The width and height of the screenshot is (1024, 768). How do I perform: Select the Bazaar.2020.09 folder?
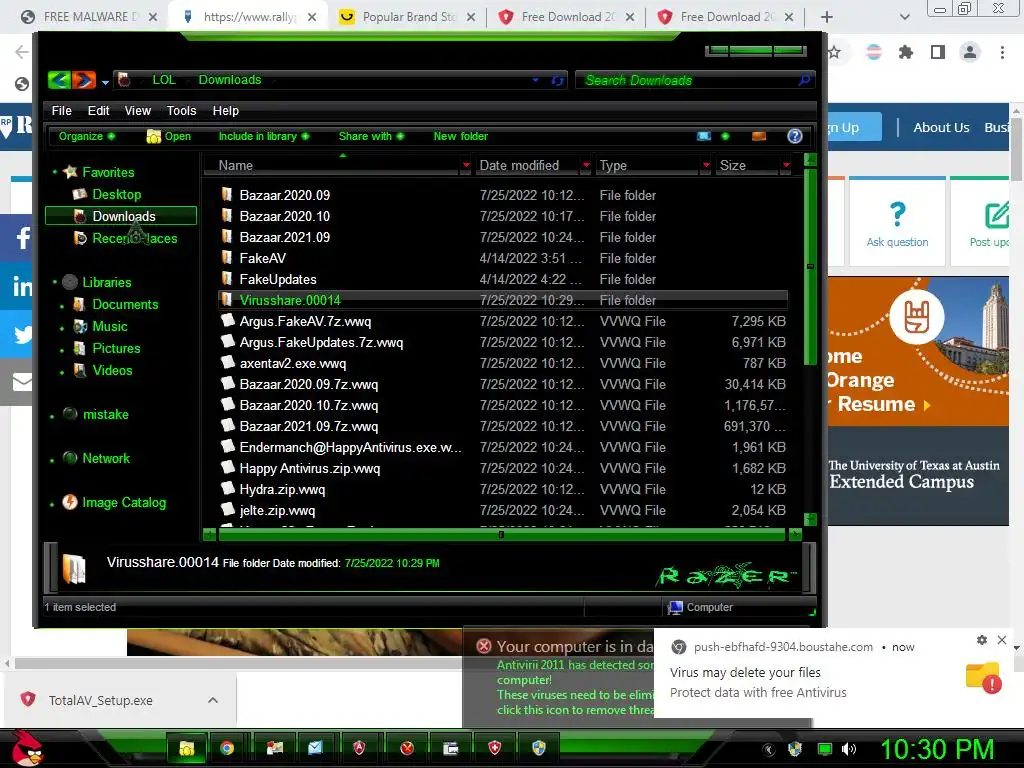[x=284, y=195]
